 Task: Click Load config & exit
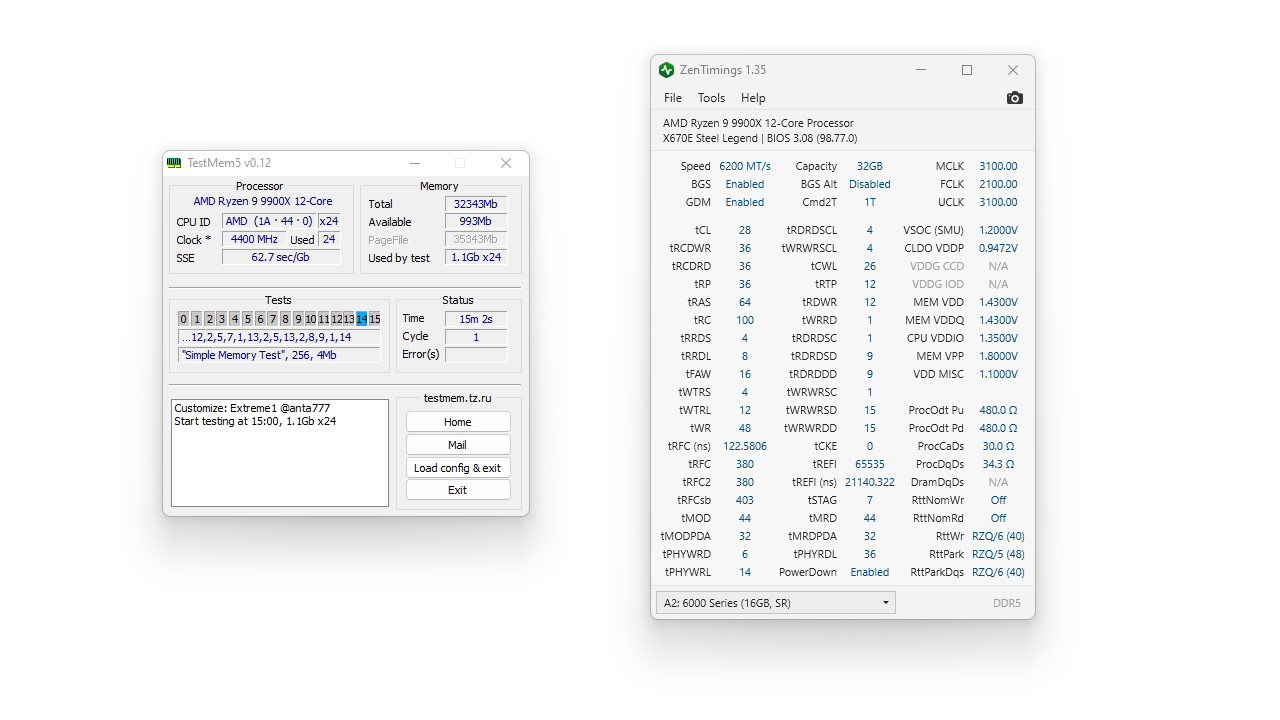[x=457, y=467]
